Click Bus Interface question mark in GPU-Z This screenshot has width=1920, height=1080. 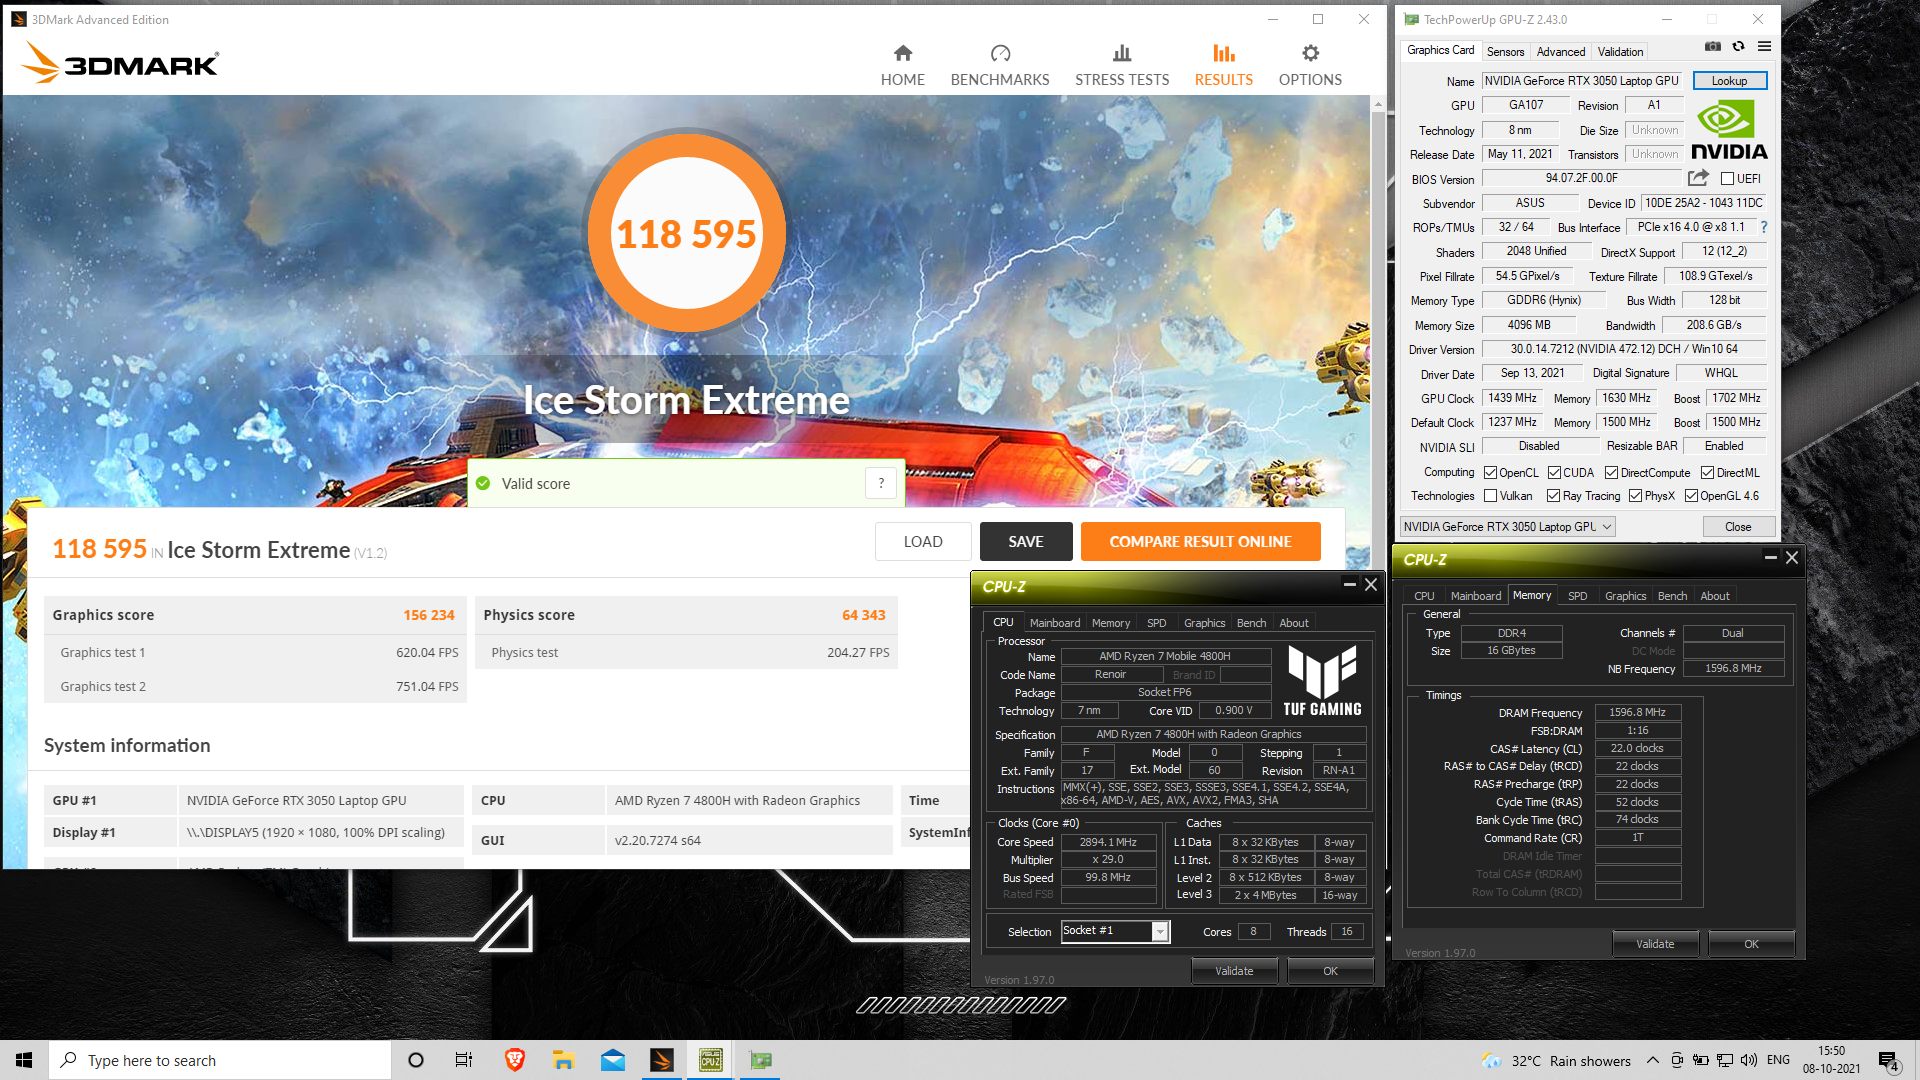(x=1763, y=227)
